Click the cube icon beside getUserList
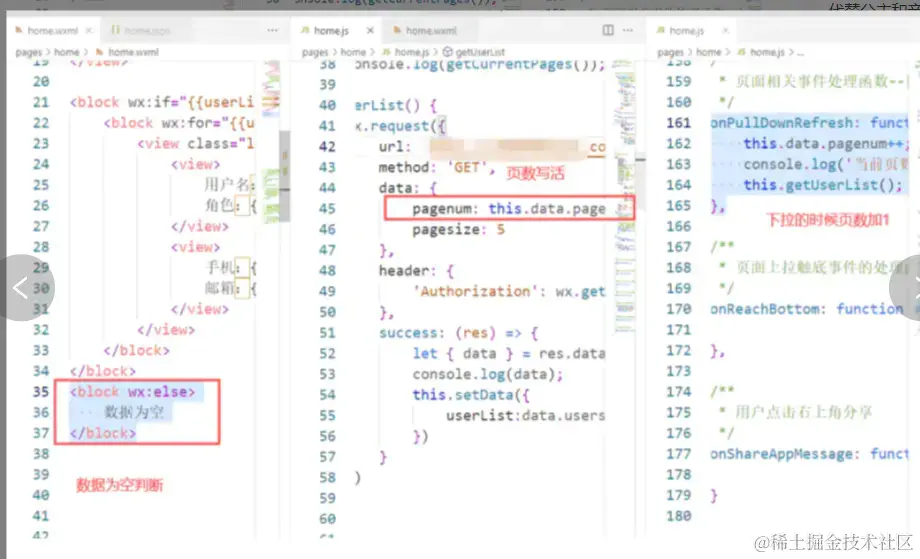The height and width of the screenshot is (559, 920). coord(448,52)
